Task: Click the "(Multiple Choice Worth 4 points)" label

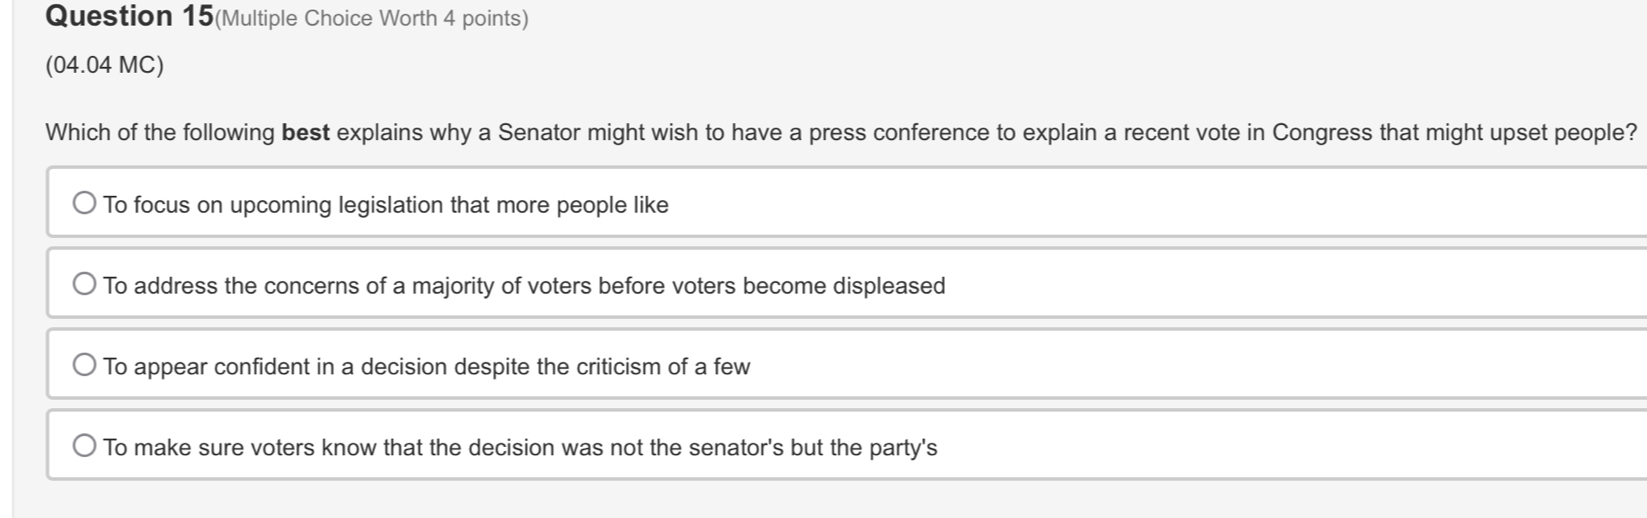Action: [372, 19]
